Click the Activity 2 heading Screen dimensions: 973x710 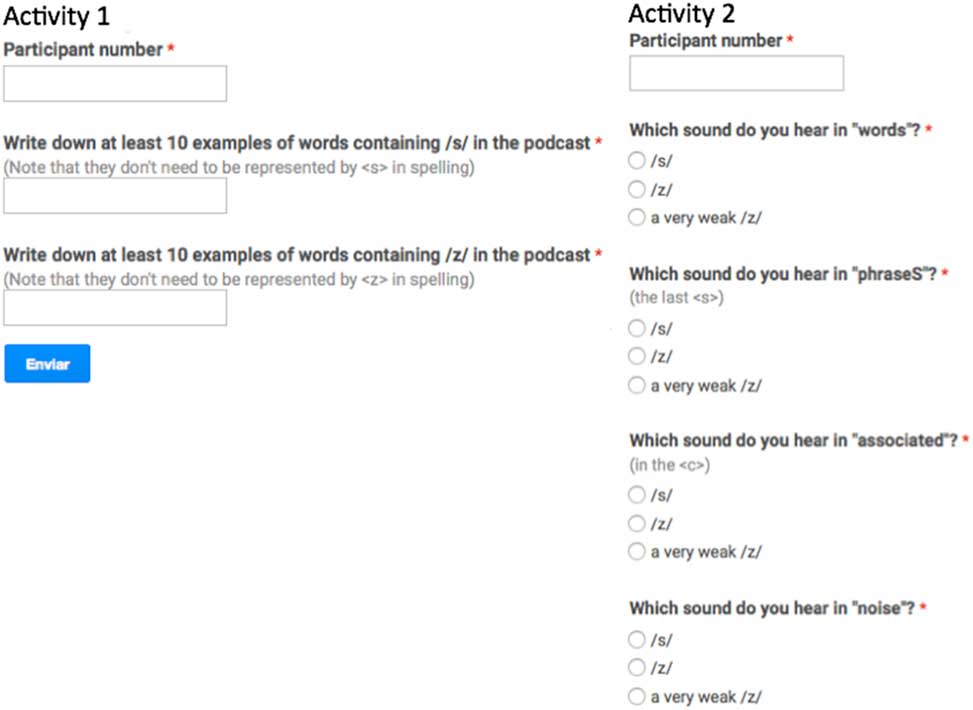[x=681, y=14]
